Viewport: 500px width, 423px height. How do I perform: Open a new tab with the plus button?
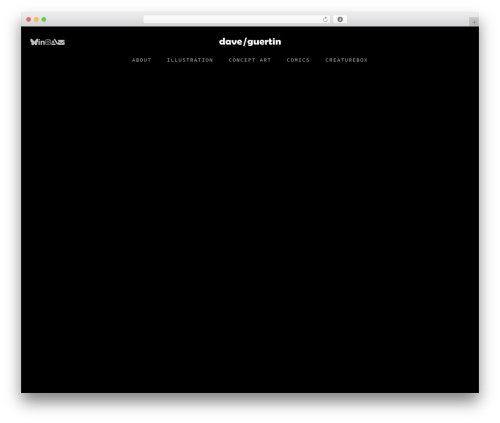pos(474,22)
